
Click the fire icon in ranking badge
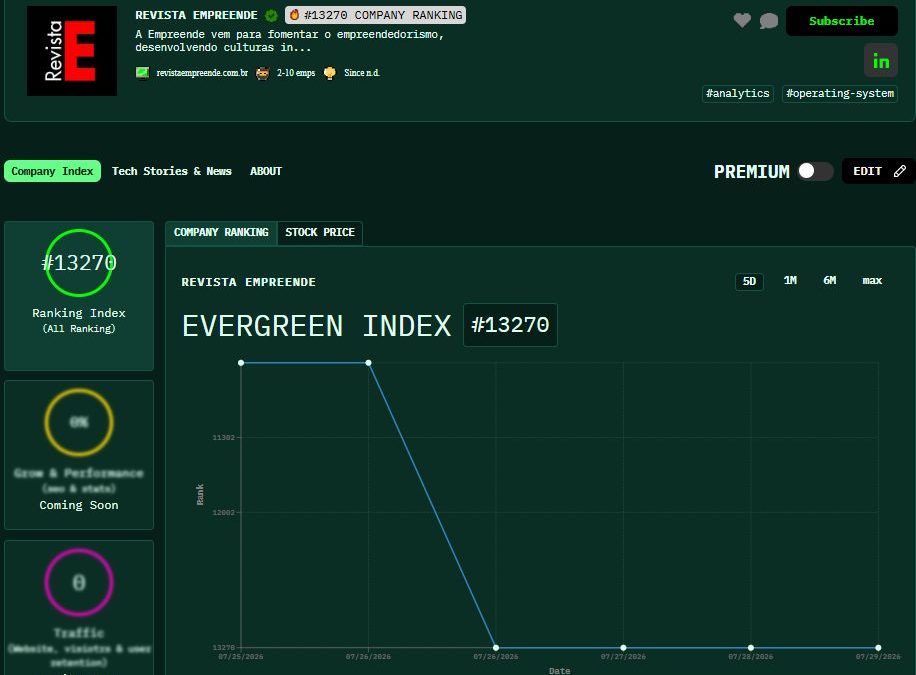294,15
